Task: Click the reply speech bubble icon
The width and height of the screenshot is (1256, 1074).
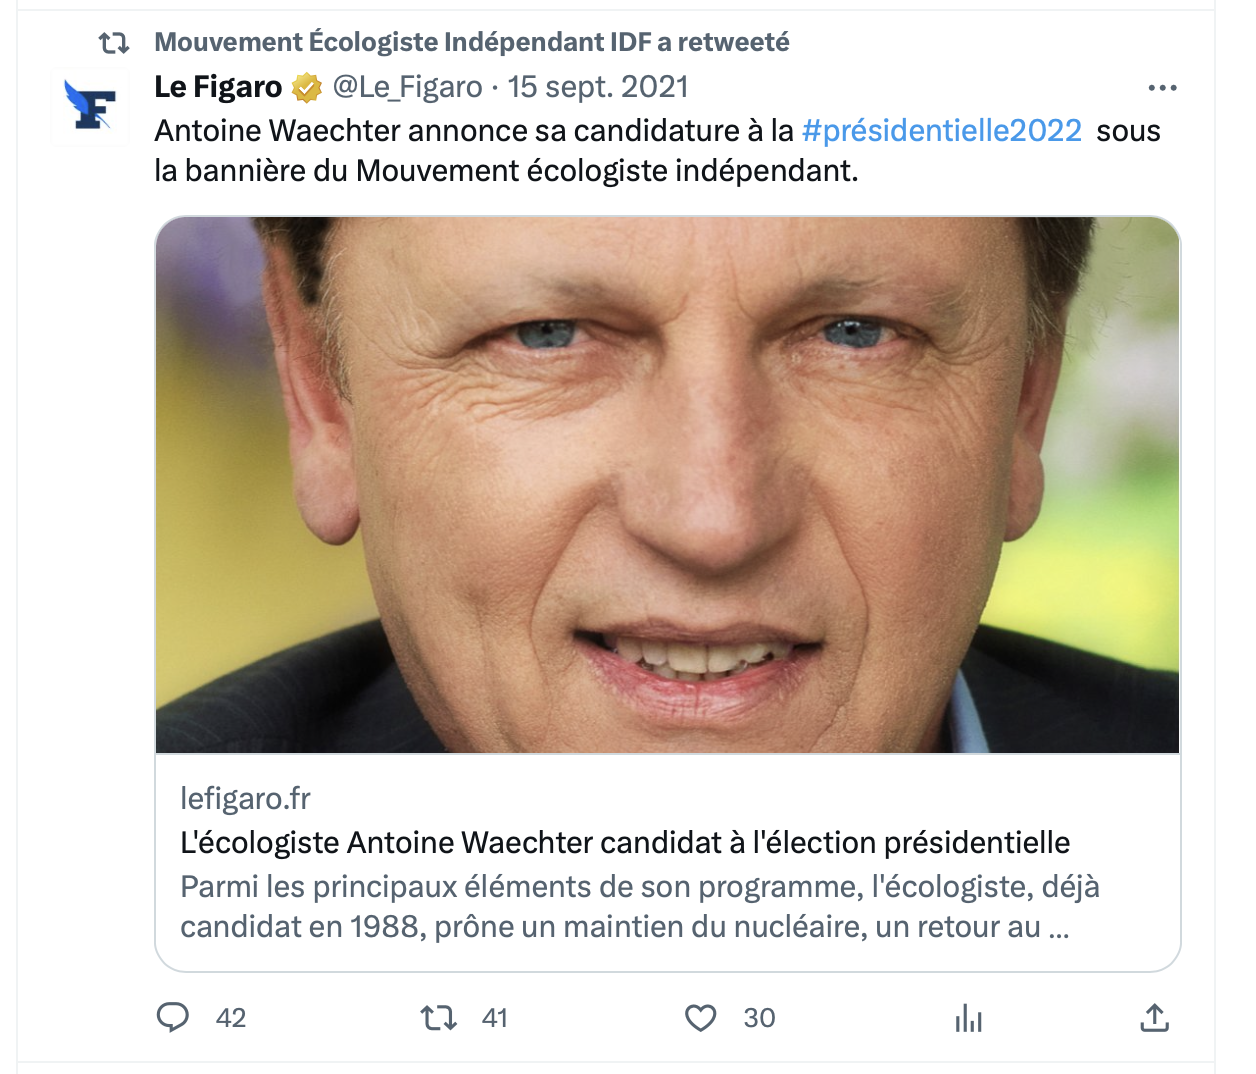Action: pos(173,1017)
